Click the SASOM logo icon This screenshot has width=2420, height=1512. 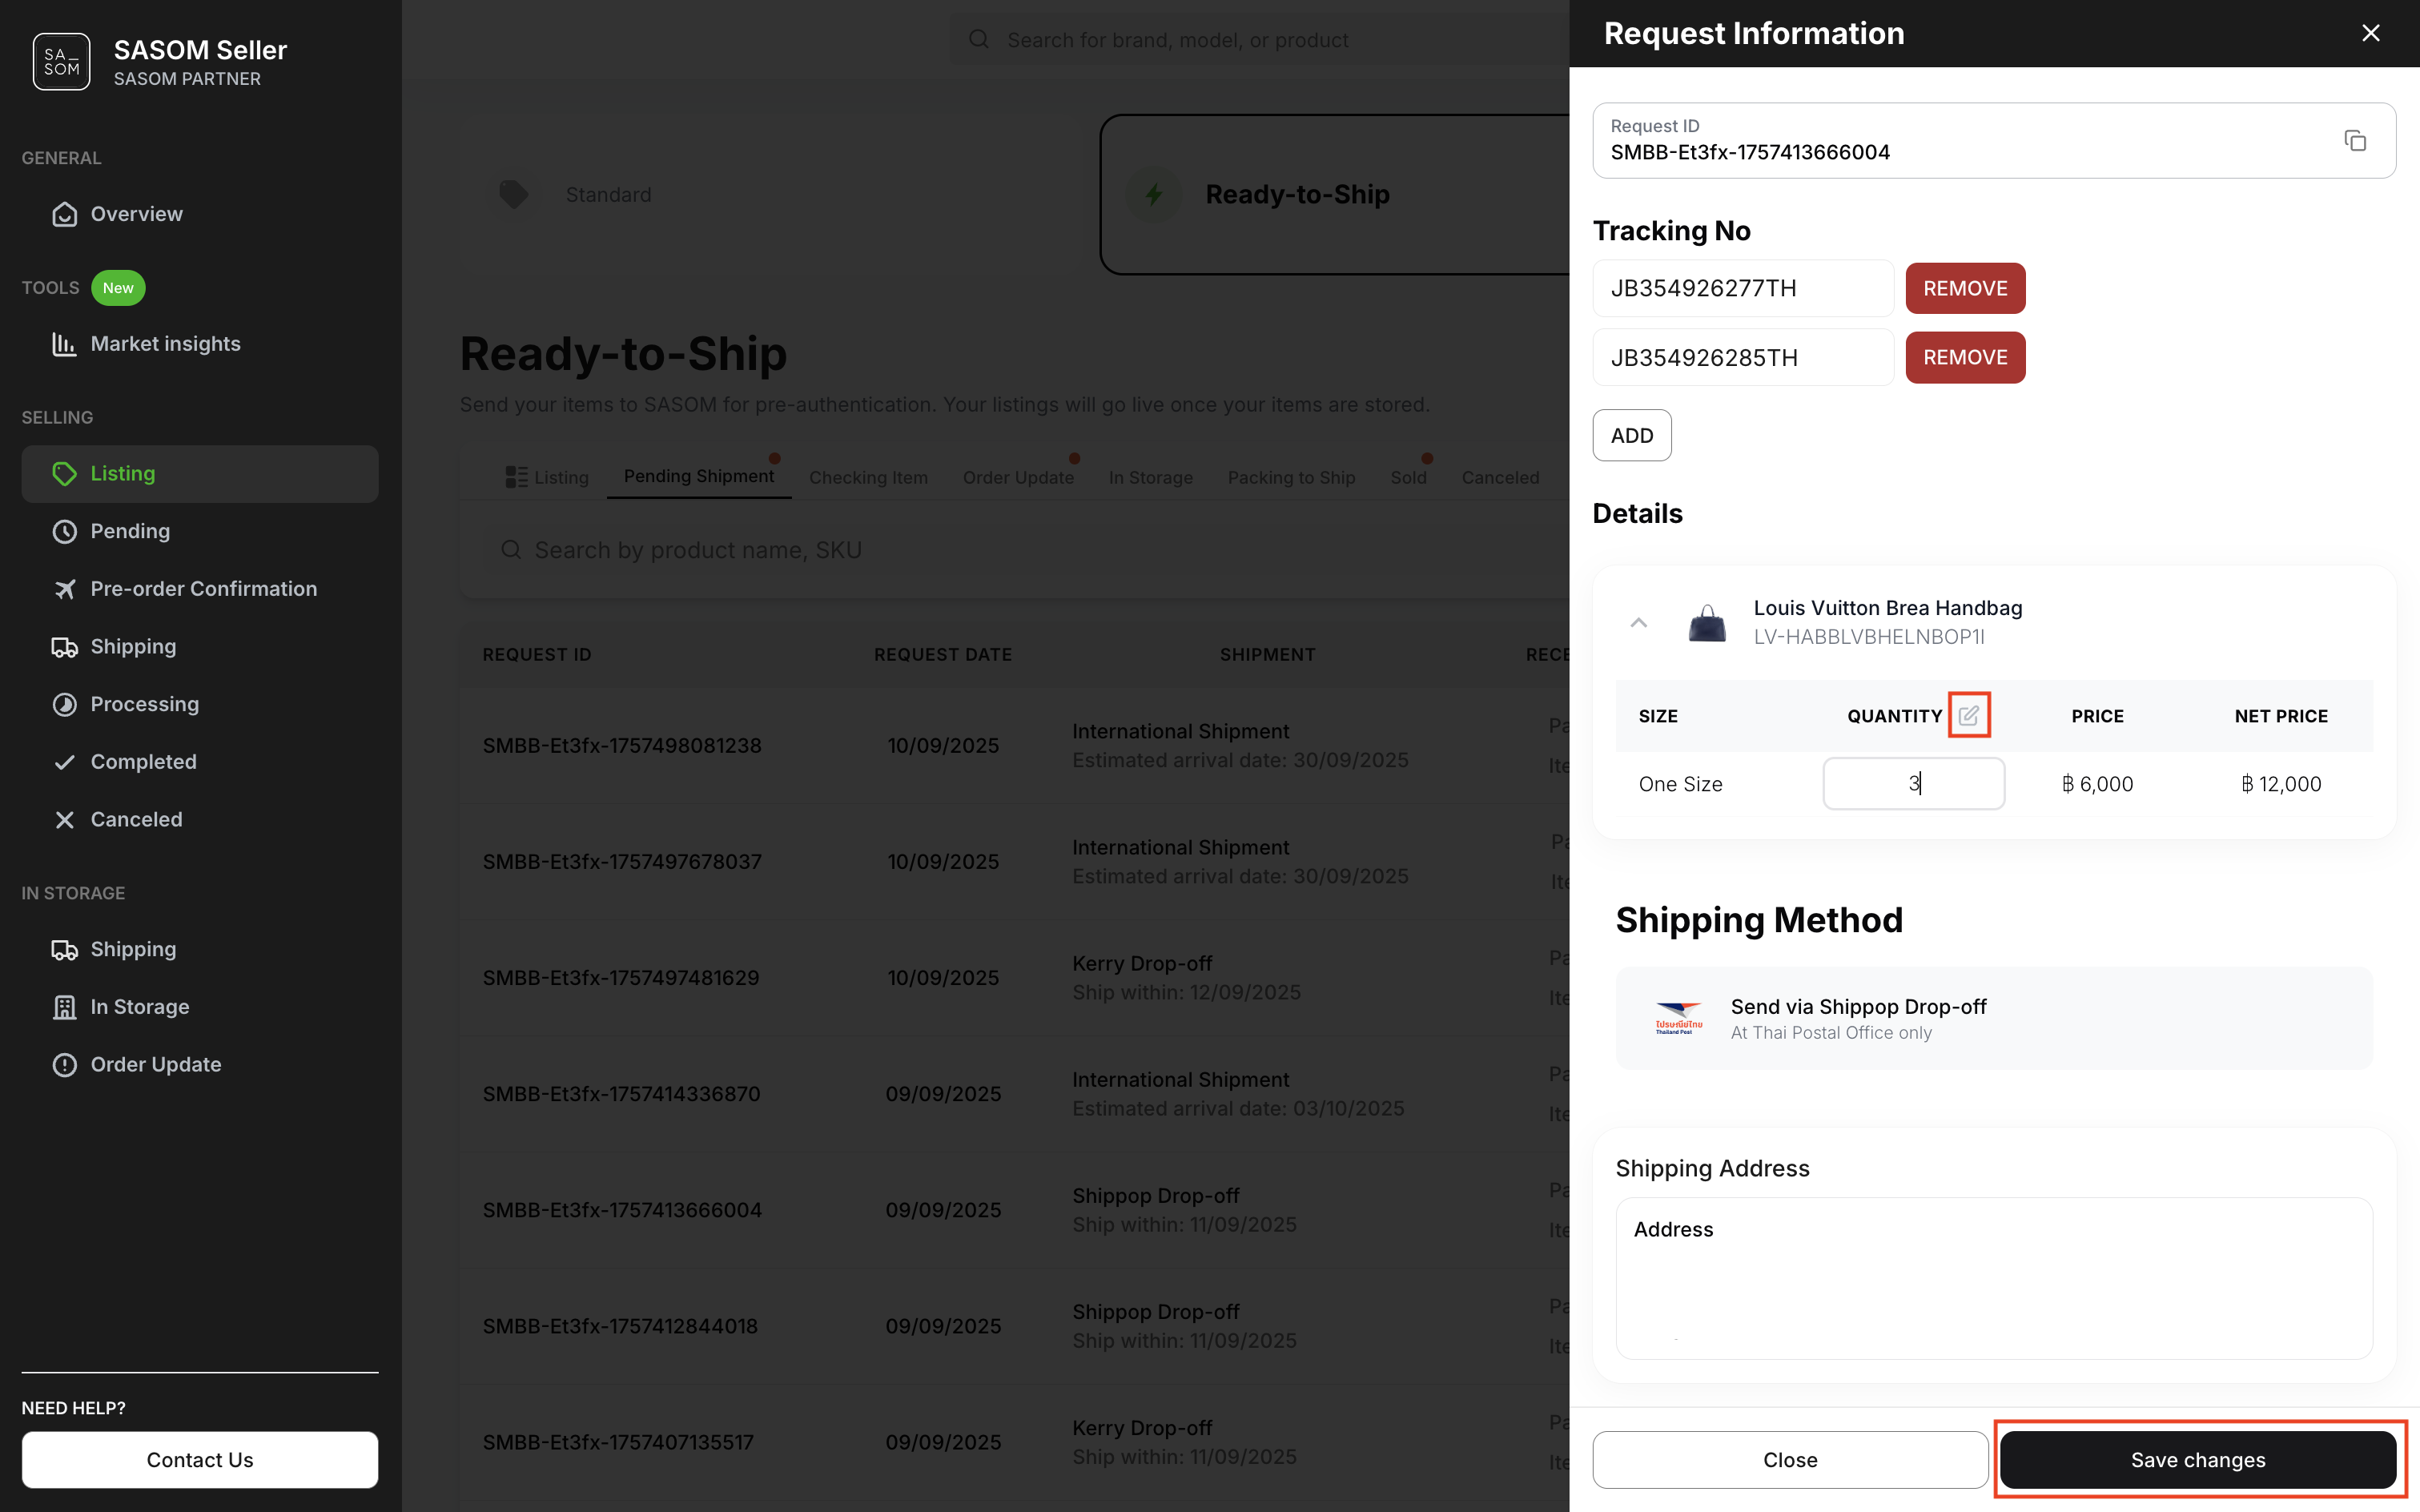click(61, 62)
